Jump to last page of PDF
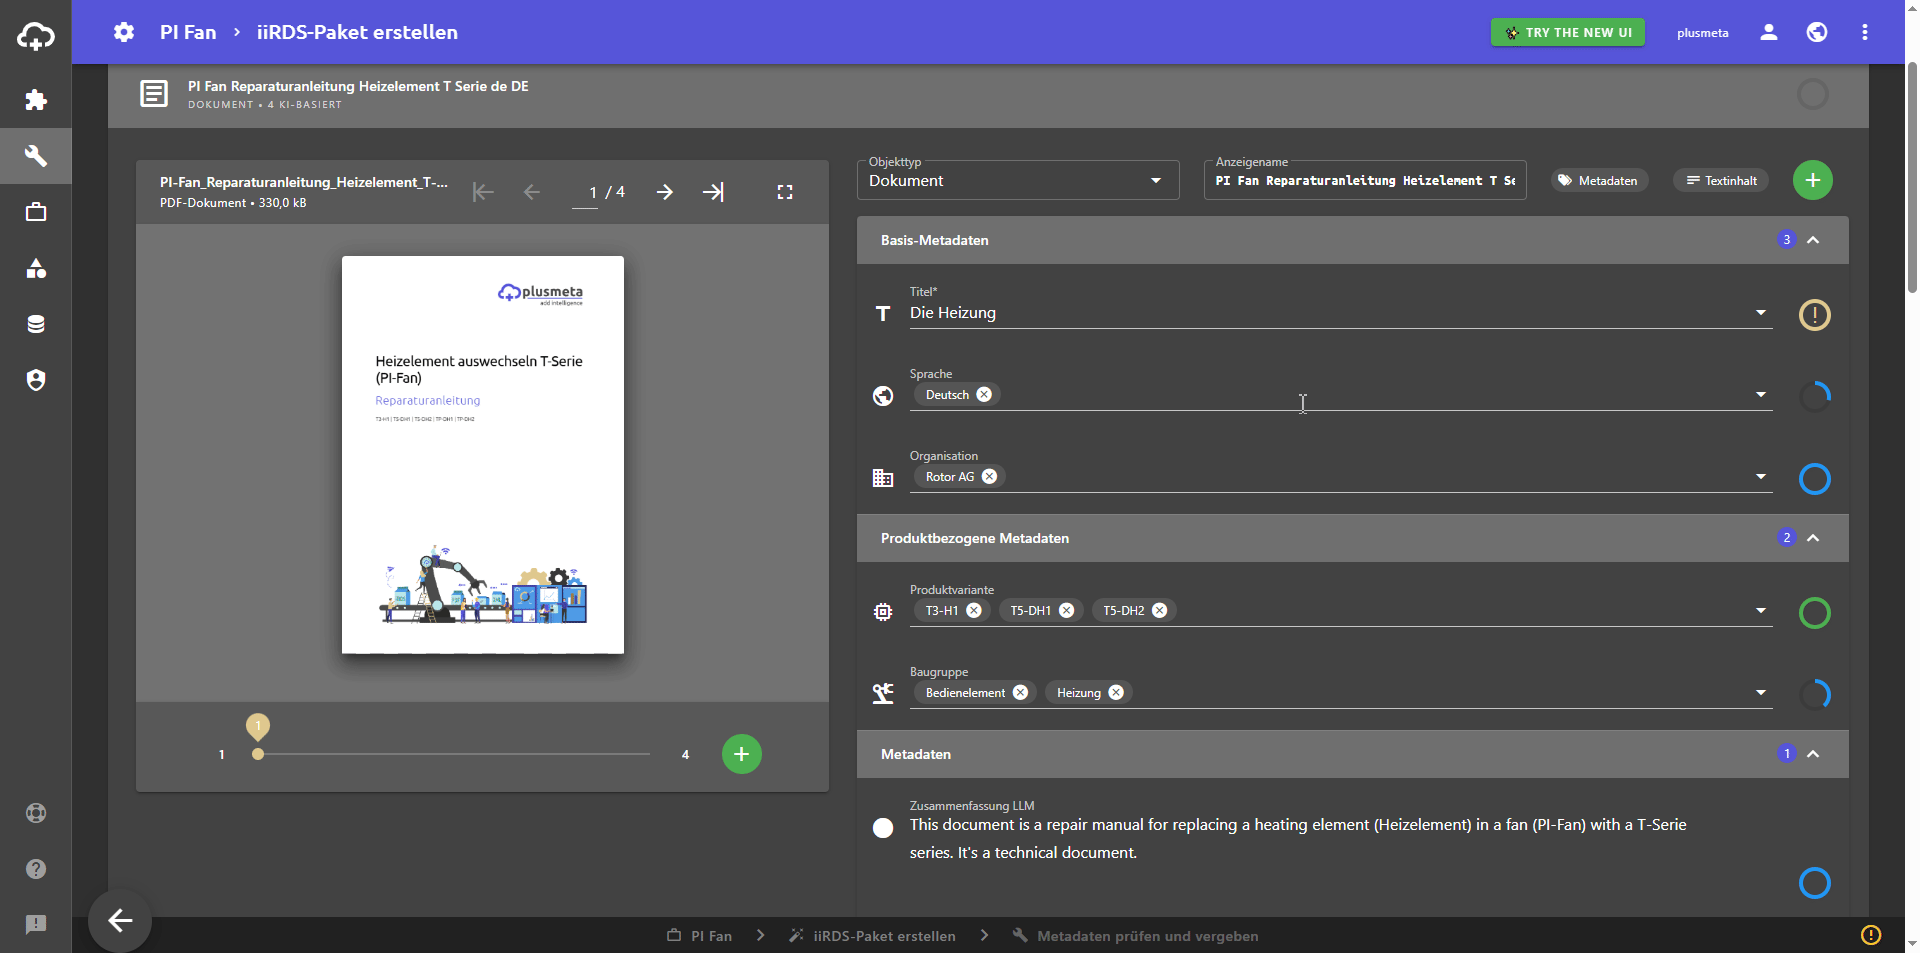The height and width of the screenshot is (953, 1920). click(x=713, y=192)
